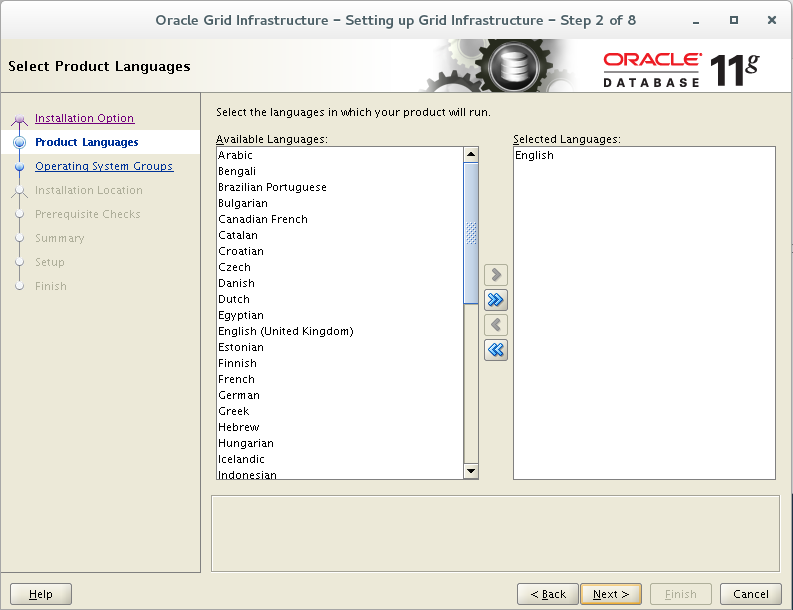Click the remove all languages double arrow

point(496,350)
